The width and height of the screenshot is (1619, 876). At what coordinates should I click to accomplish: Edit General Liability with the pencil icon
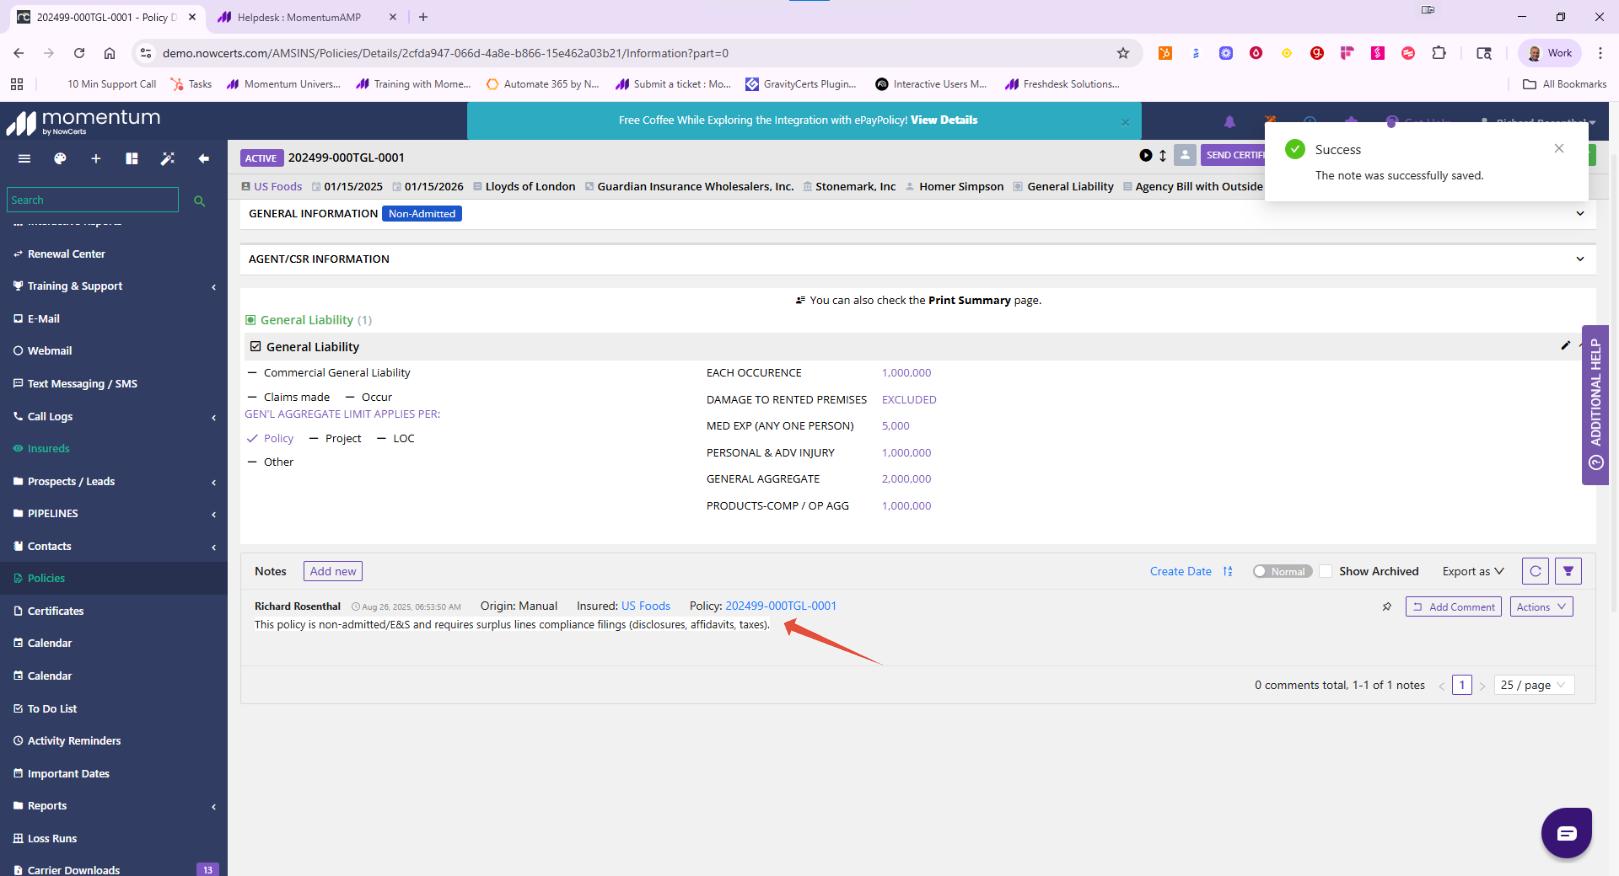(1566, 345)
